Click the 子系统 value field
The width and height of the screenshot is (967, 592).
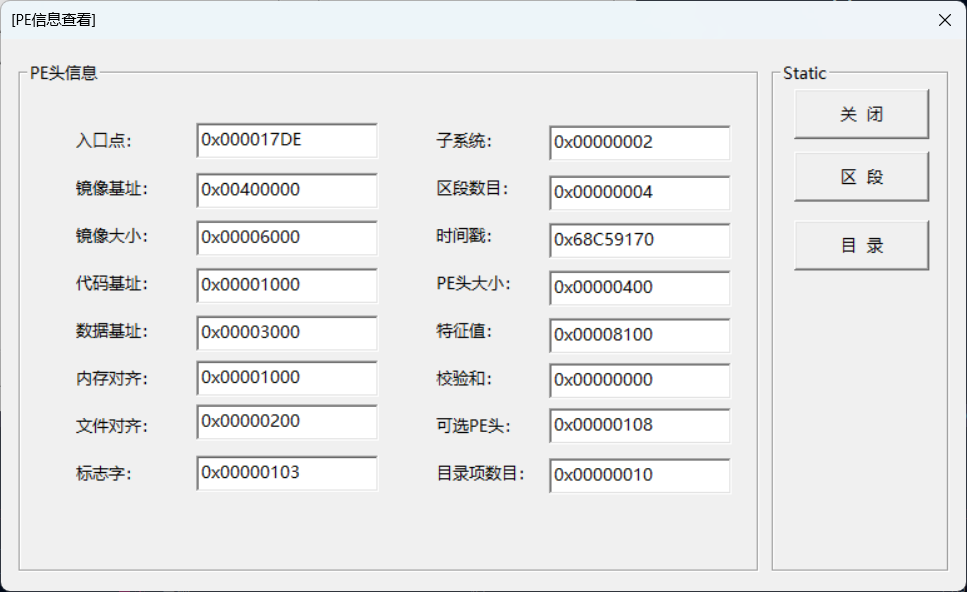pos(639,143)
